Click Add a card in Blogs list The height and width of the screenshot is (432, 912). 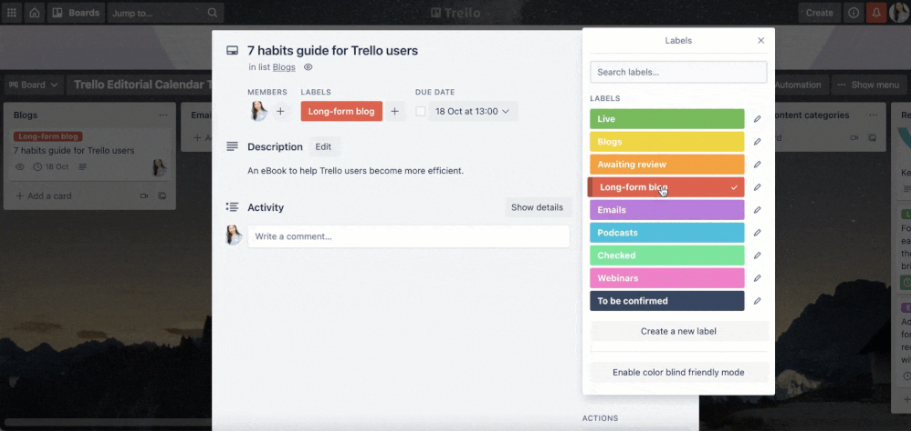pos(44,196)
